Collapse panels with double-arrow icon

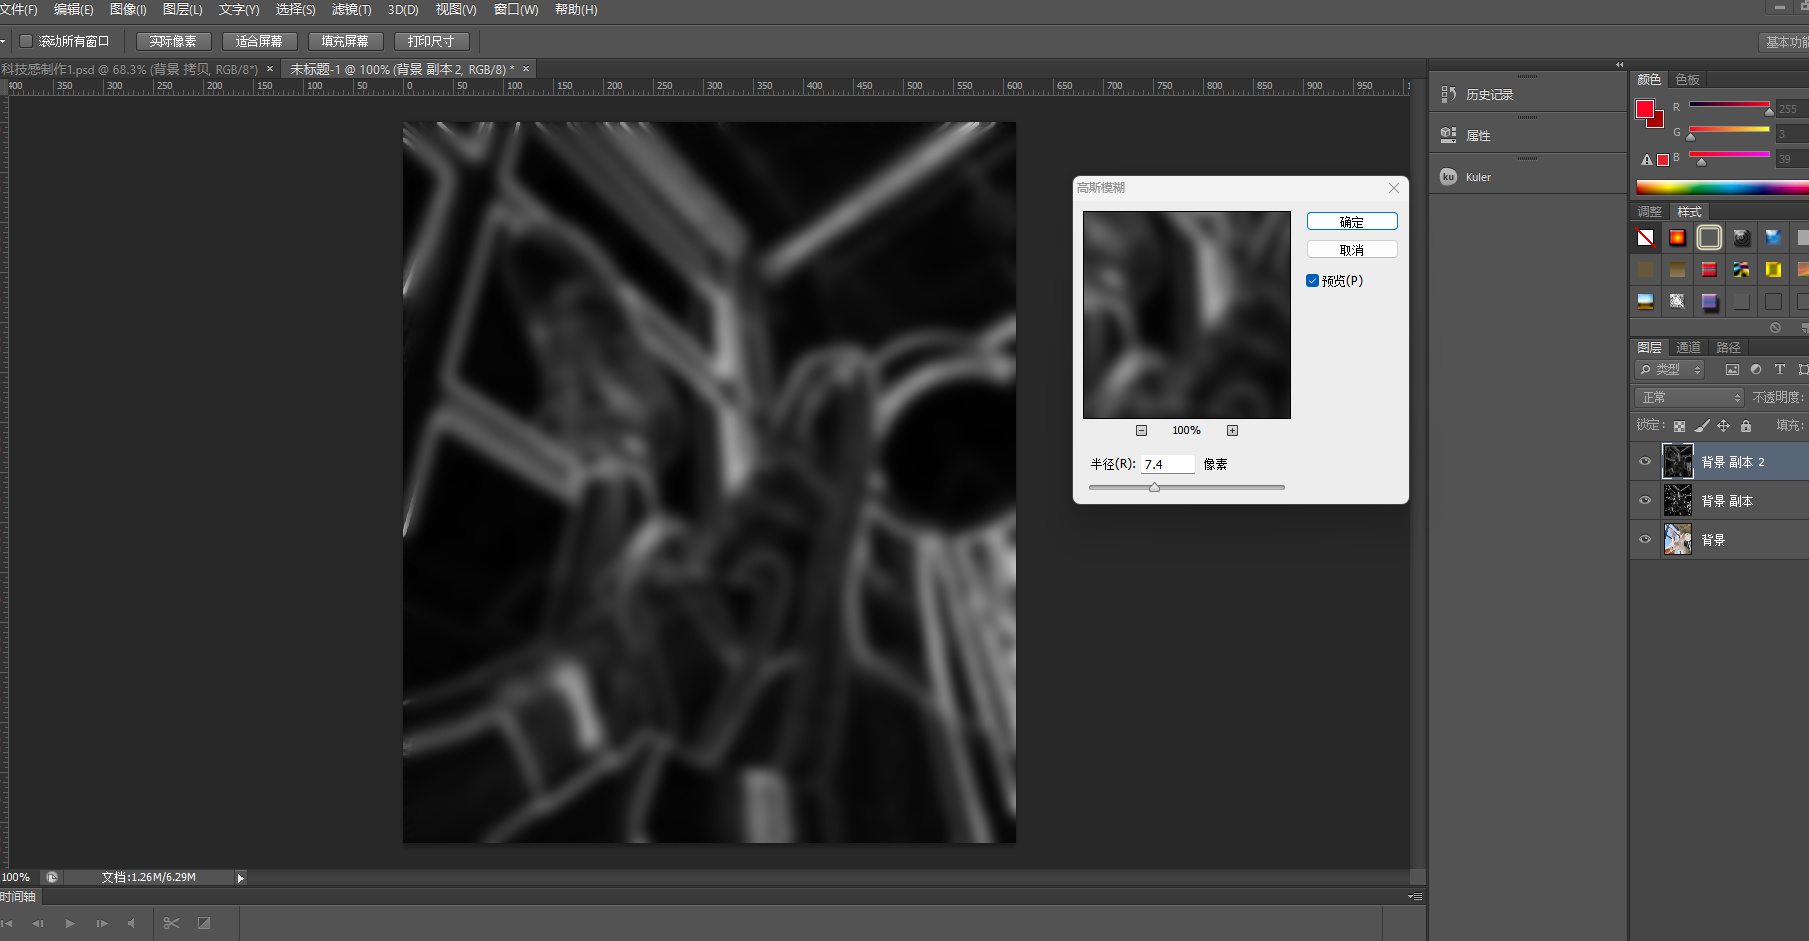tap(1619, 65)
